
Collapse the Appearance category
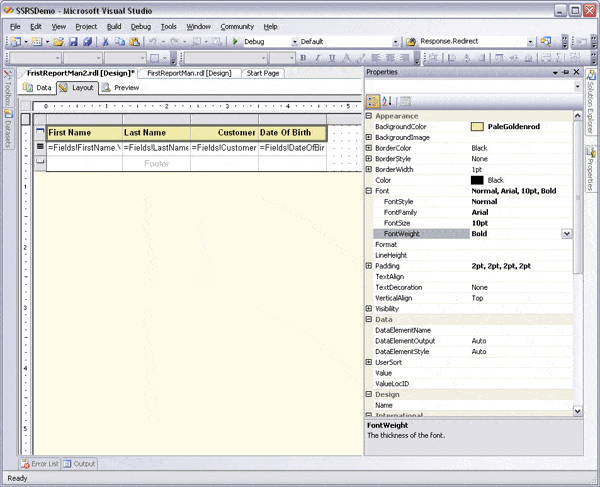click(369, 116)
